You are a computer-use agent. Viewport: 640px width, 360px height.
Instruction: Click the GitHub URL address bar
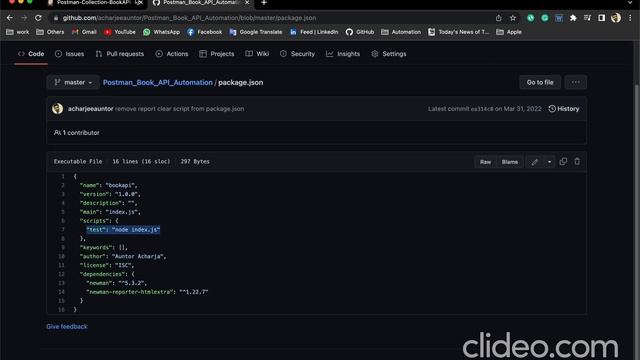pyautogui.click(x=271, y=18)
